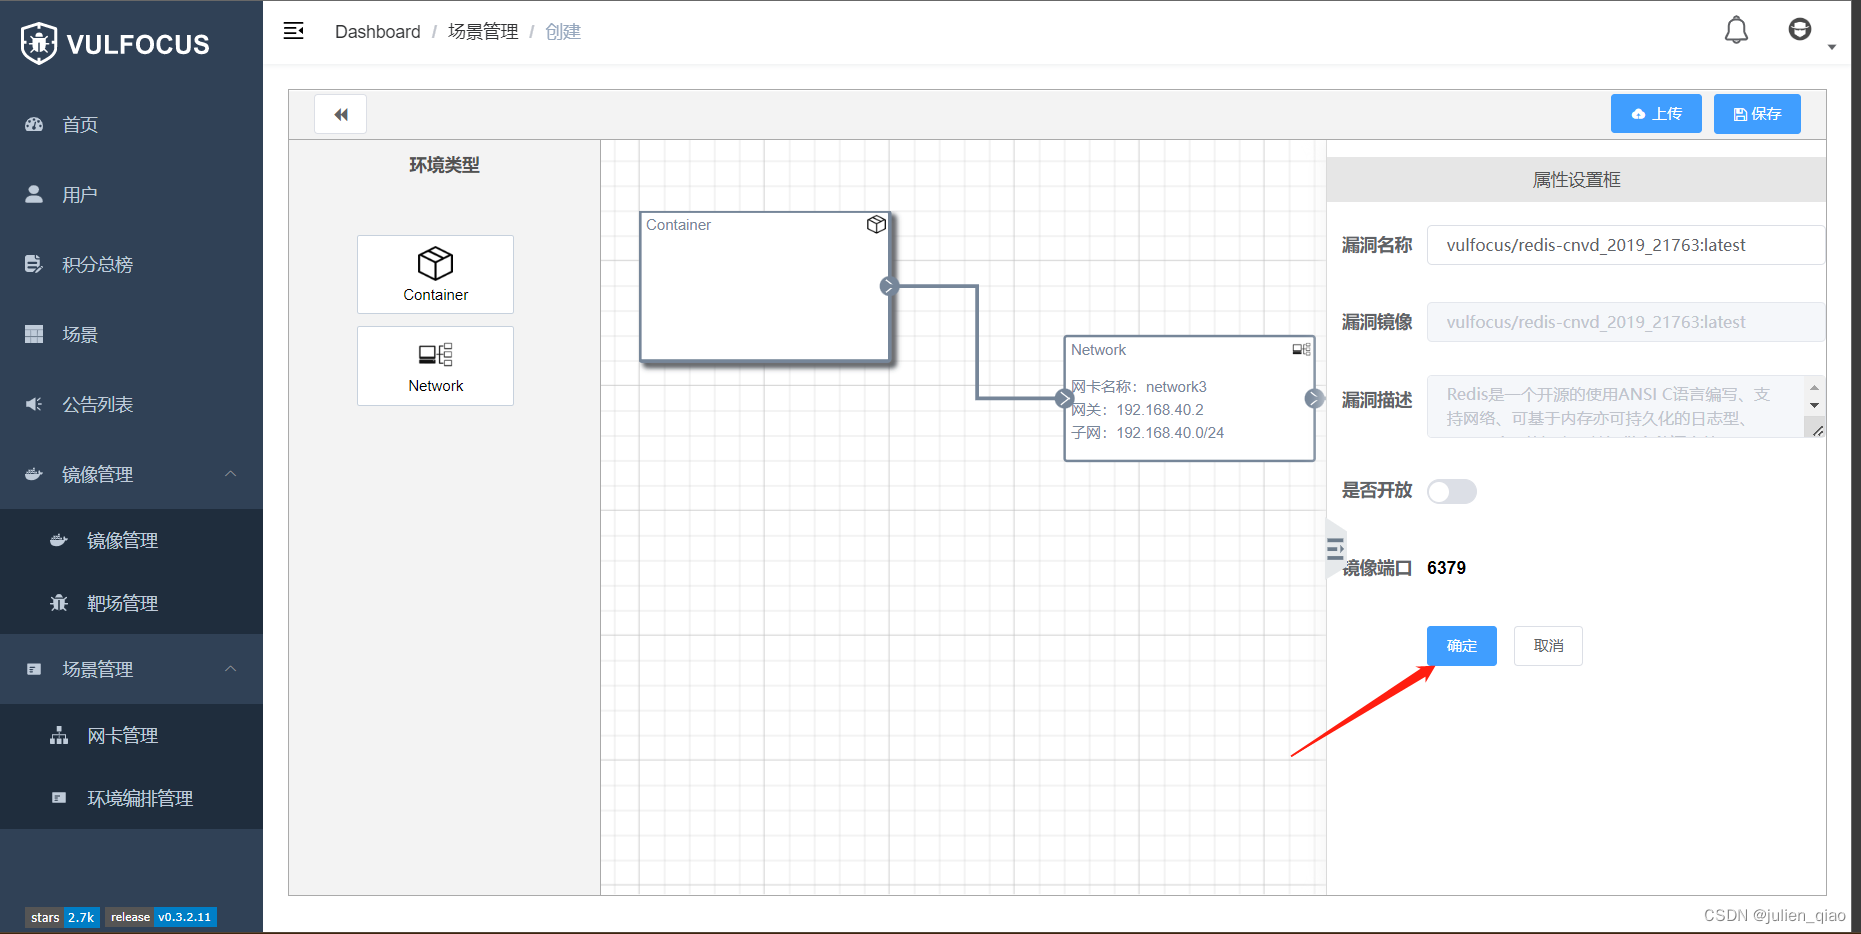Image resolution: width=1861 pixels, height=934 pixels.
Task: Click the 子网: 192.168.40.0/24 text
Action: (1147, 433)
